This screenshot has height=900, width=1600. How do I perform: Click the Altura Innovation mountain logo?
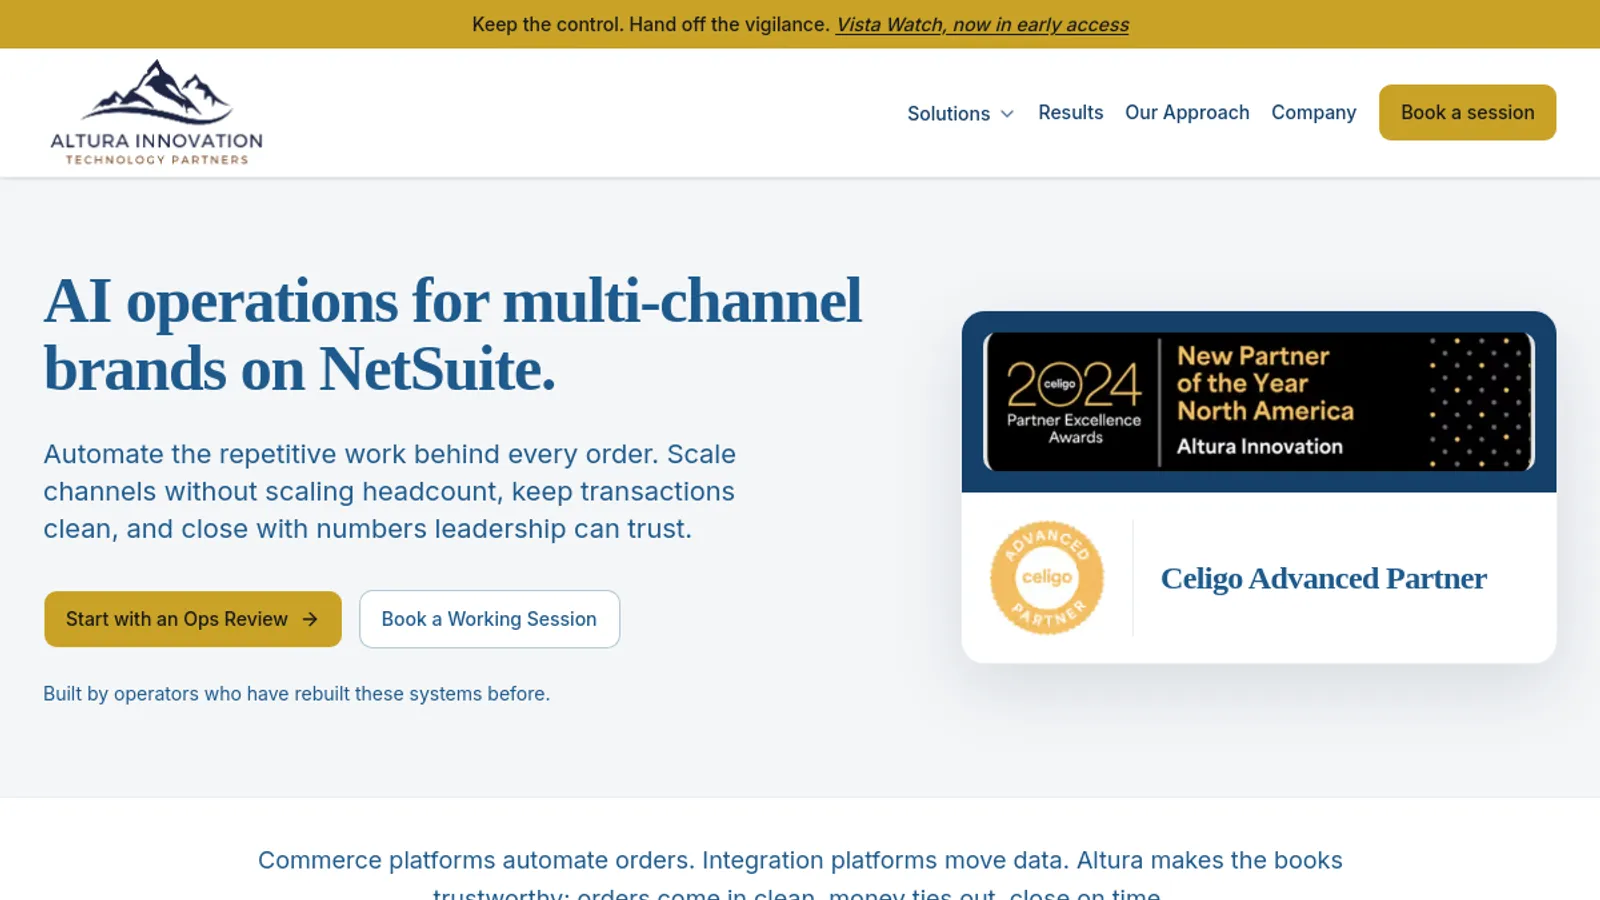[157, 113]
